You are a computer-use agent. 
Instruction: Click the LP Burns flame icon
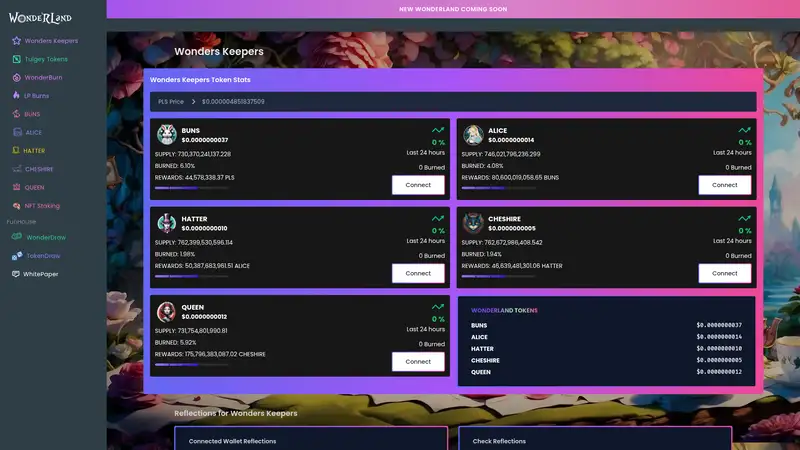16,95
